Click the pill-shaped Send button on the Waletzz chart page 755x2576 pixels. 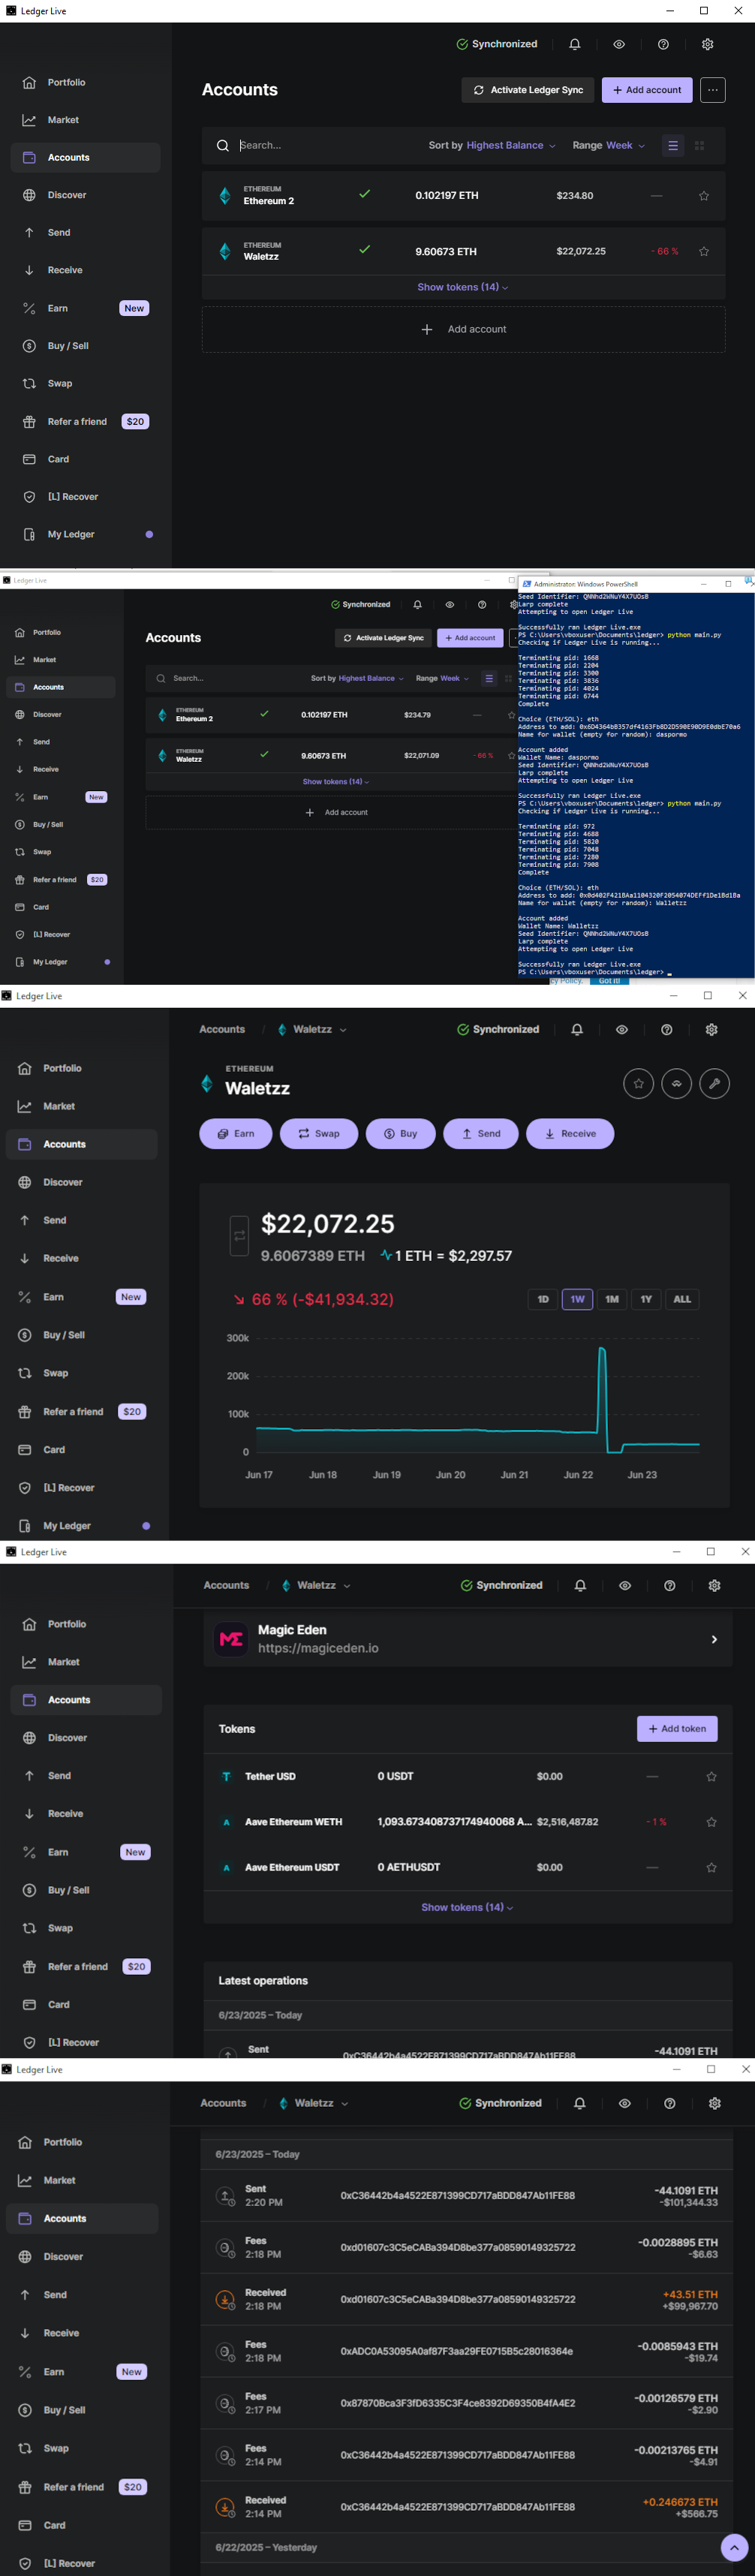tap(481, 1135)
